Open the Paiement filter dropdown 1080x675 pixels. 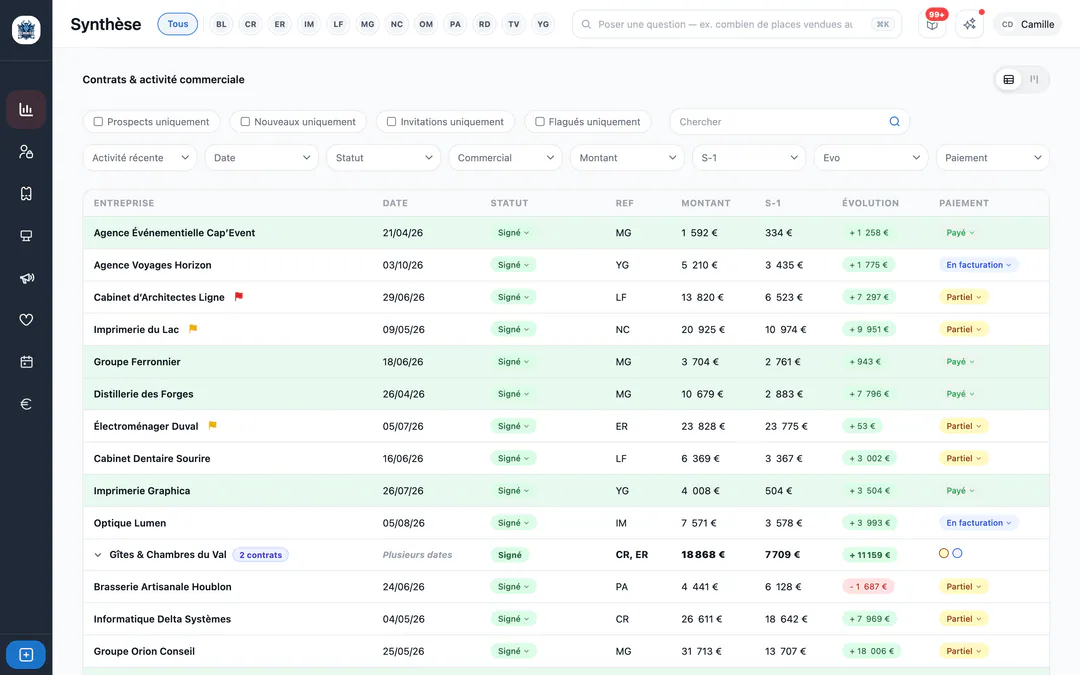[x=993, y=158]
